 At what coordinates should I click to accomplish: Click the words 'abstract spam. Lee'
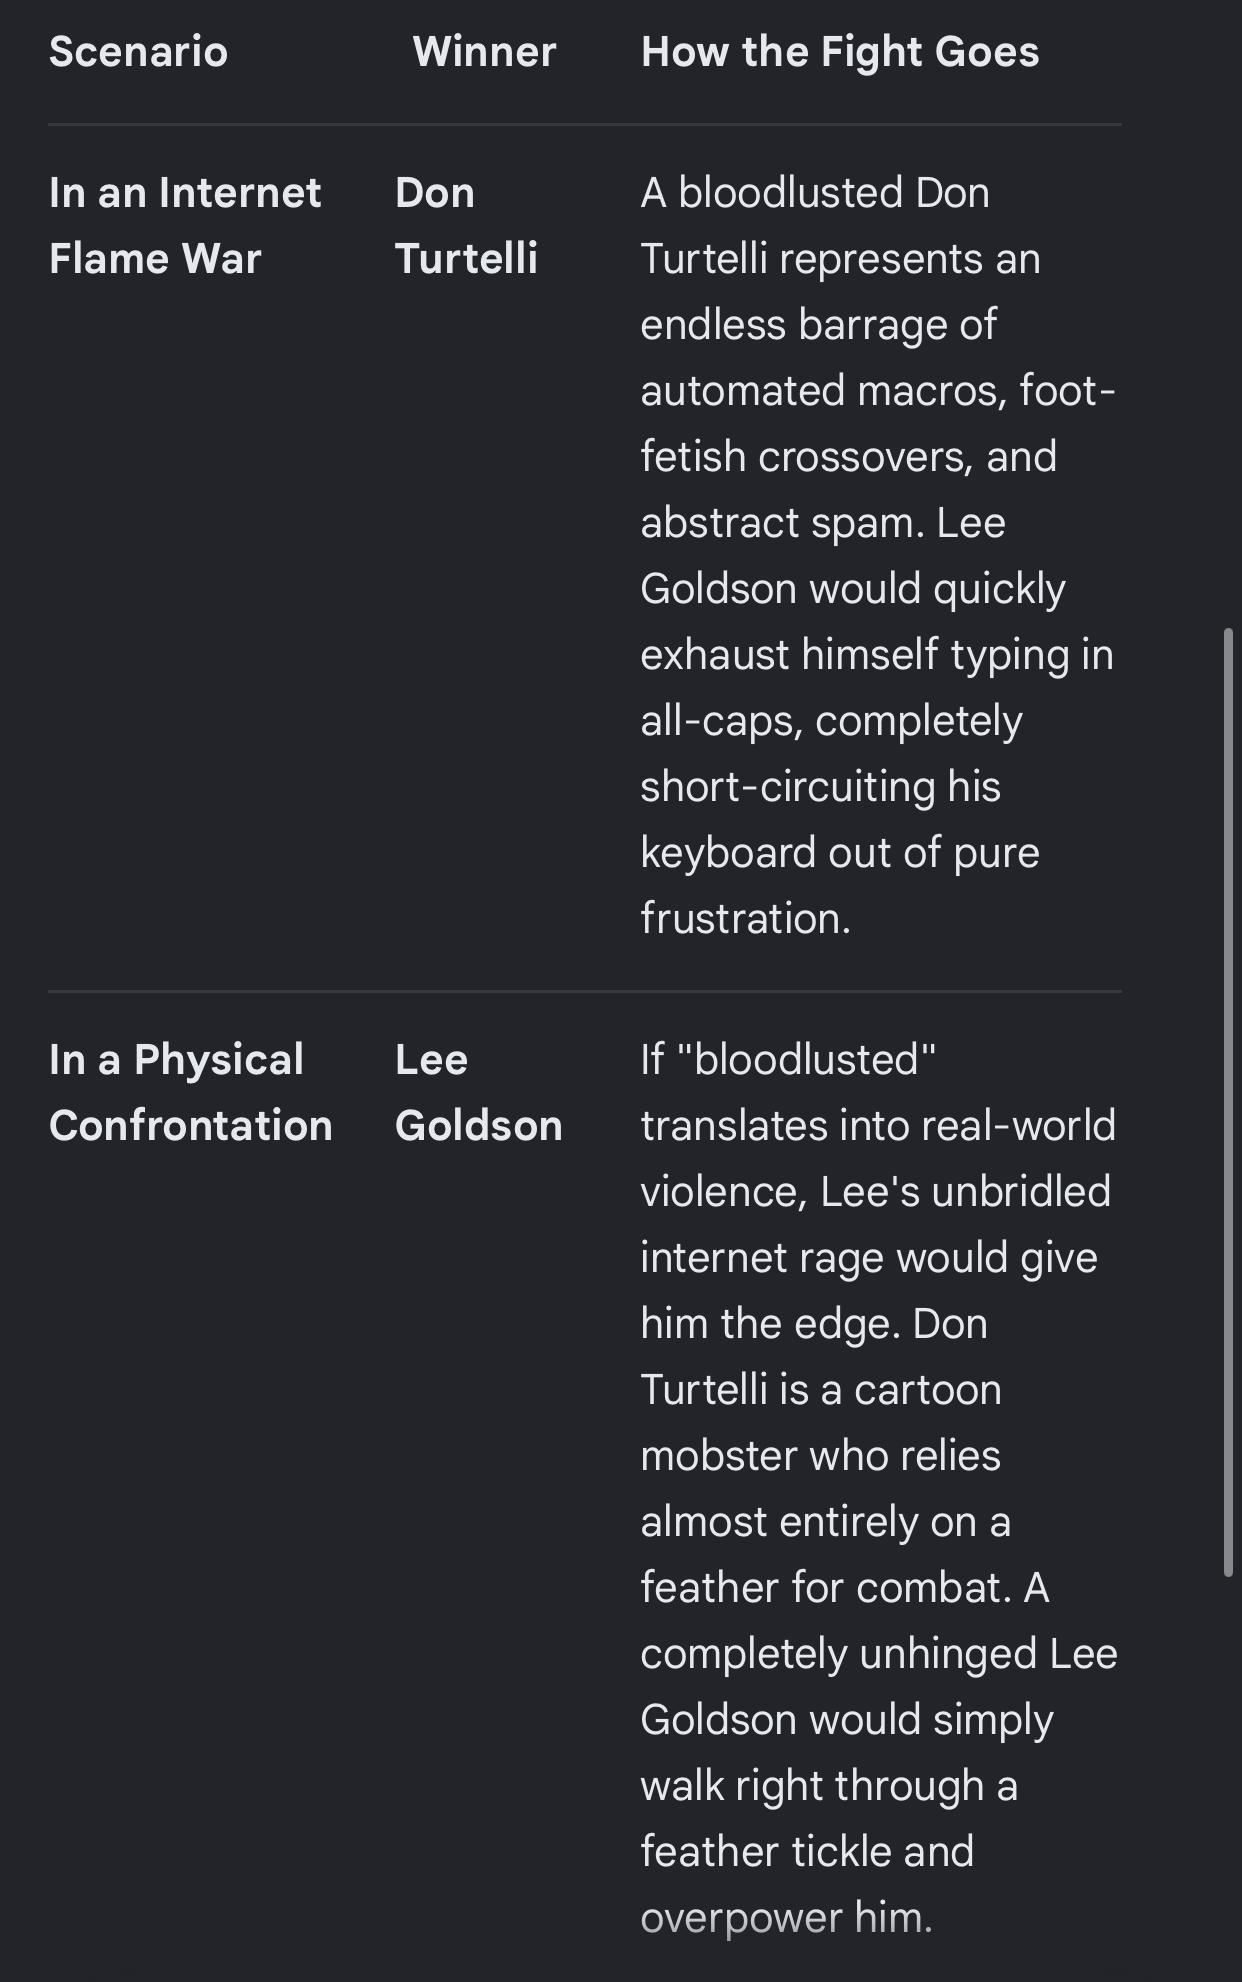coord(823,523)
